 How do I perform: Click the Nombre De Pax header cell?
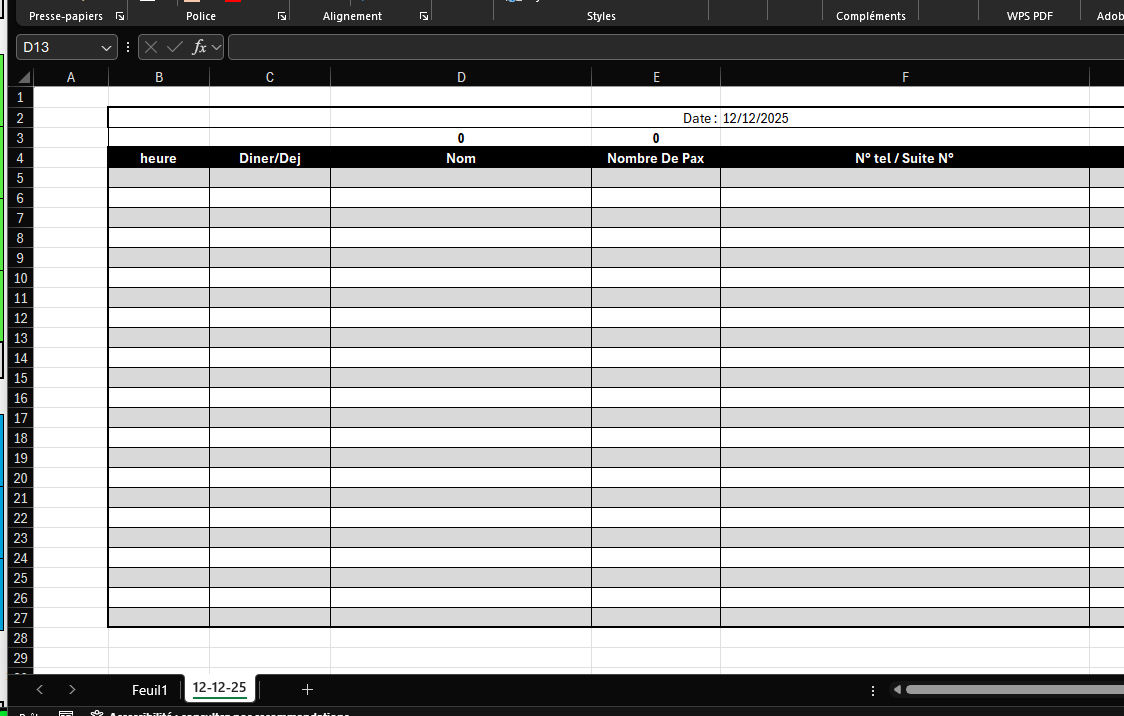655,158
